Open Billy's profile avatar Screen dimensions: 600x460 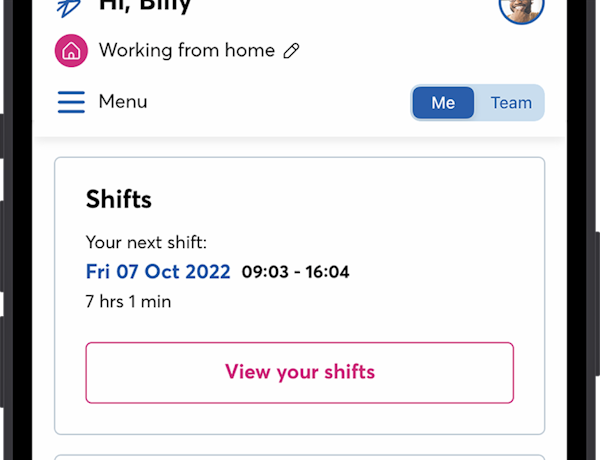521,8
